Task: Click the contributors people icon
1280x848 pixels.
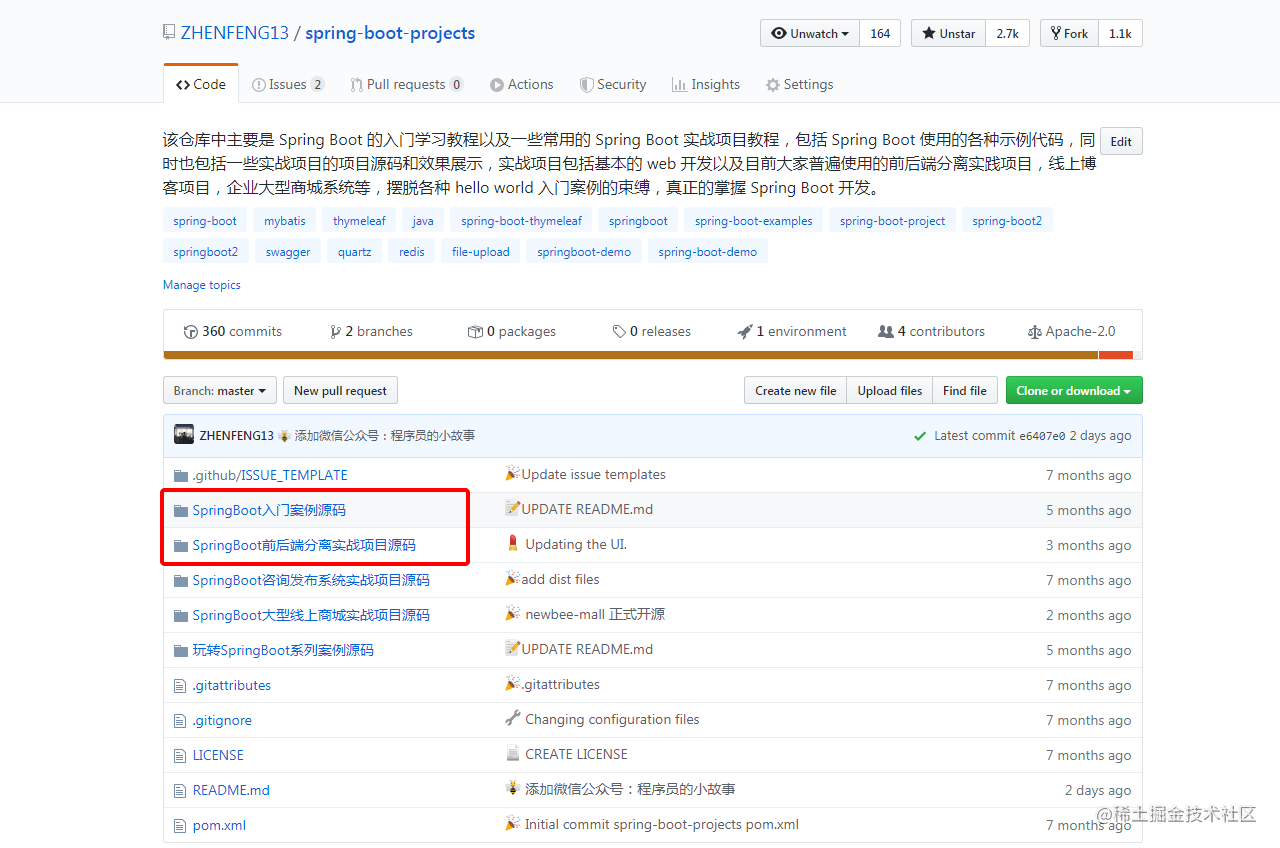Action: (886, 332)
